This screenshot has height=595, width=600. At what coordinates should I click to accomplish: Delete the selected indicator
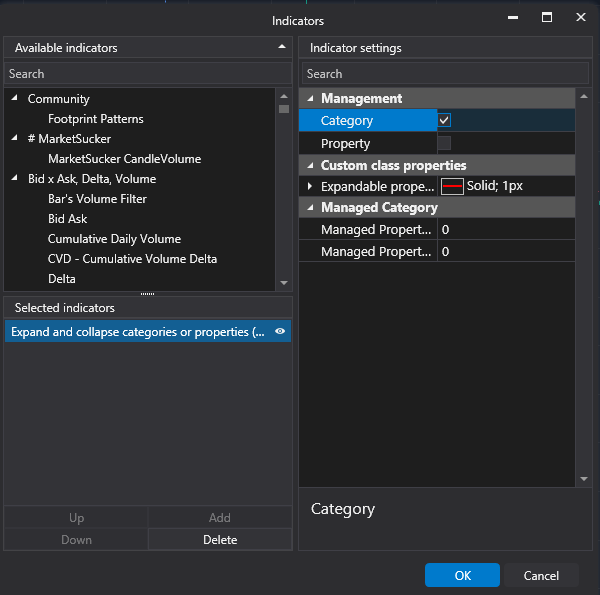tap(220, 540)
